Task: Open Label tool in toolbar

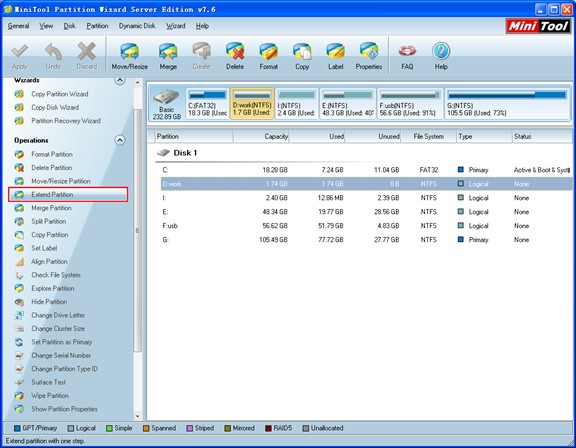Action: pyautogui.click(x=335, y=56)
